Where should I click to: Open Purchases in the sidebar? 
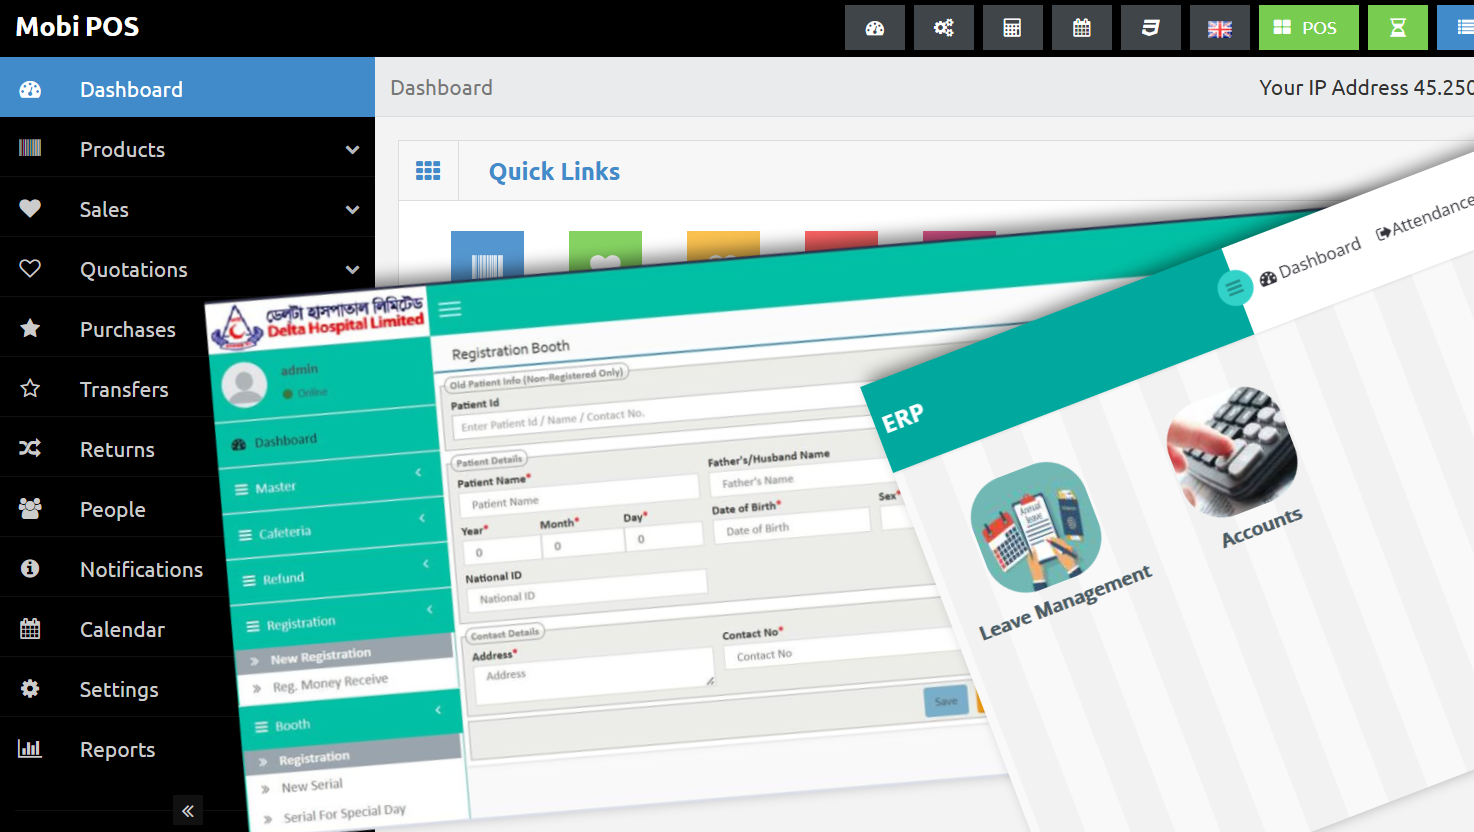[127, 329]
